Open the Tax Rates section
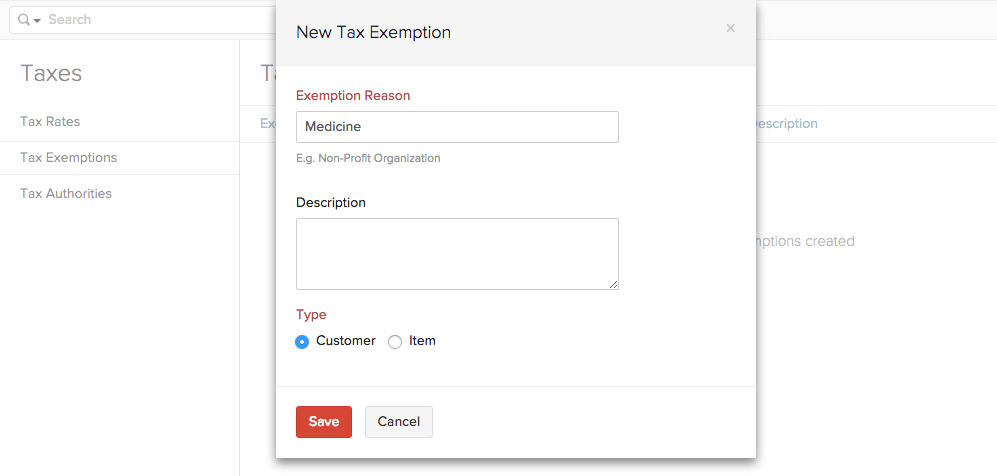 [x=50, y=121]
